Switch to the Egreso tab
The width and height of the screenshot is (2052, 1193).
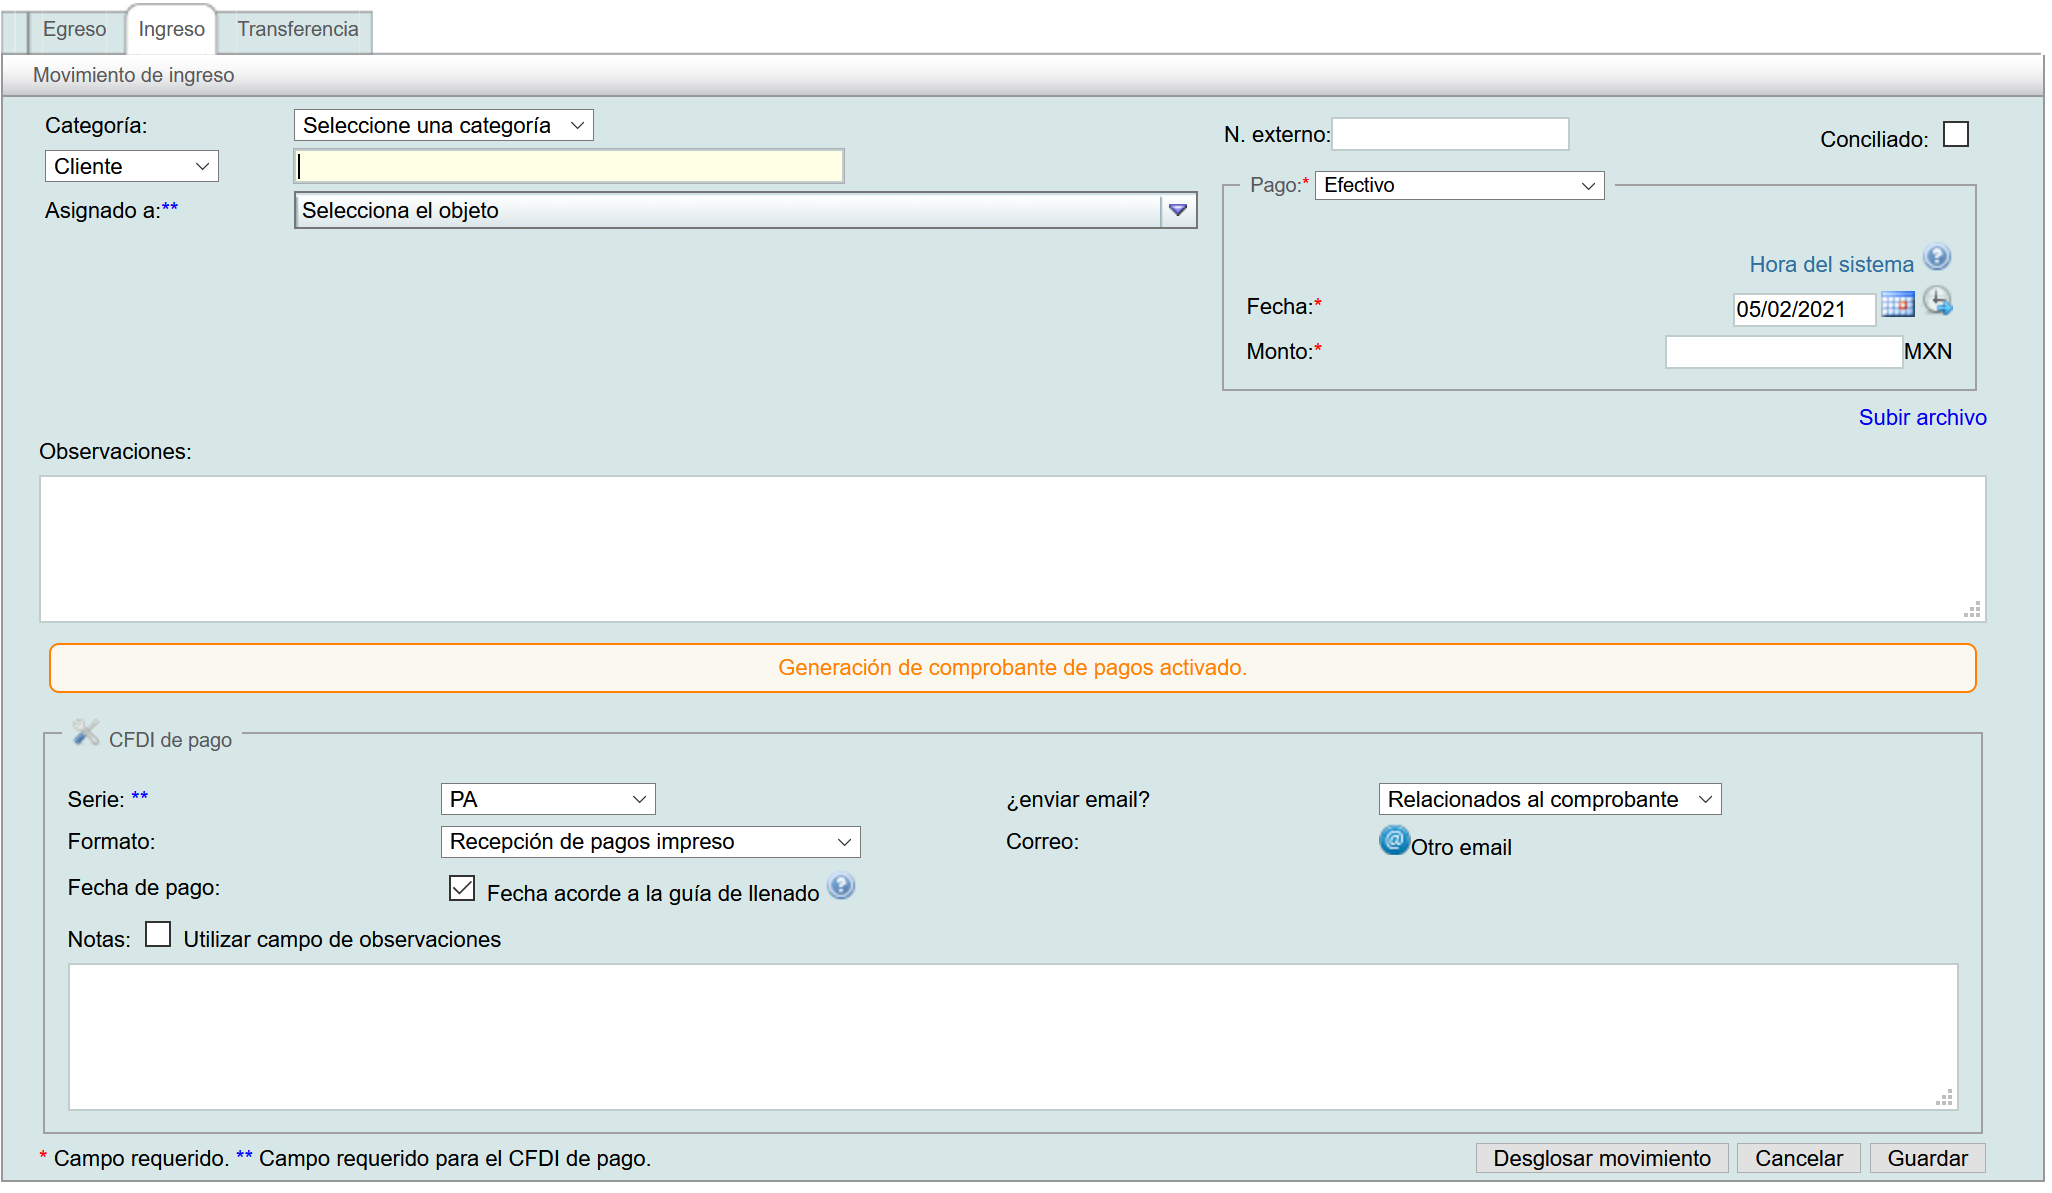tap(74, 30)
